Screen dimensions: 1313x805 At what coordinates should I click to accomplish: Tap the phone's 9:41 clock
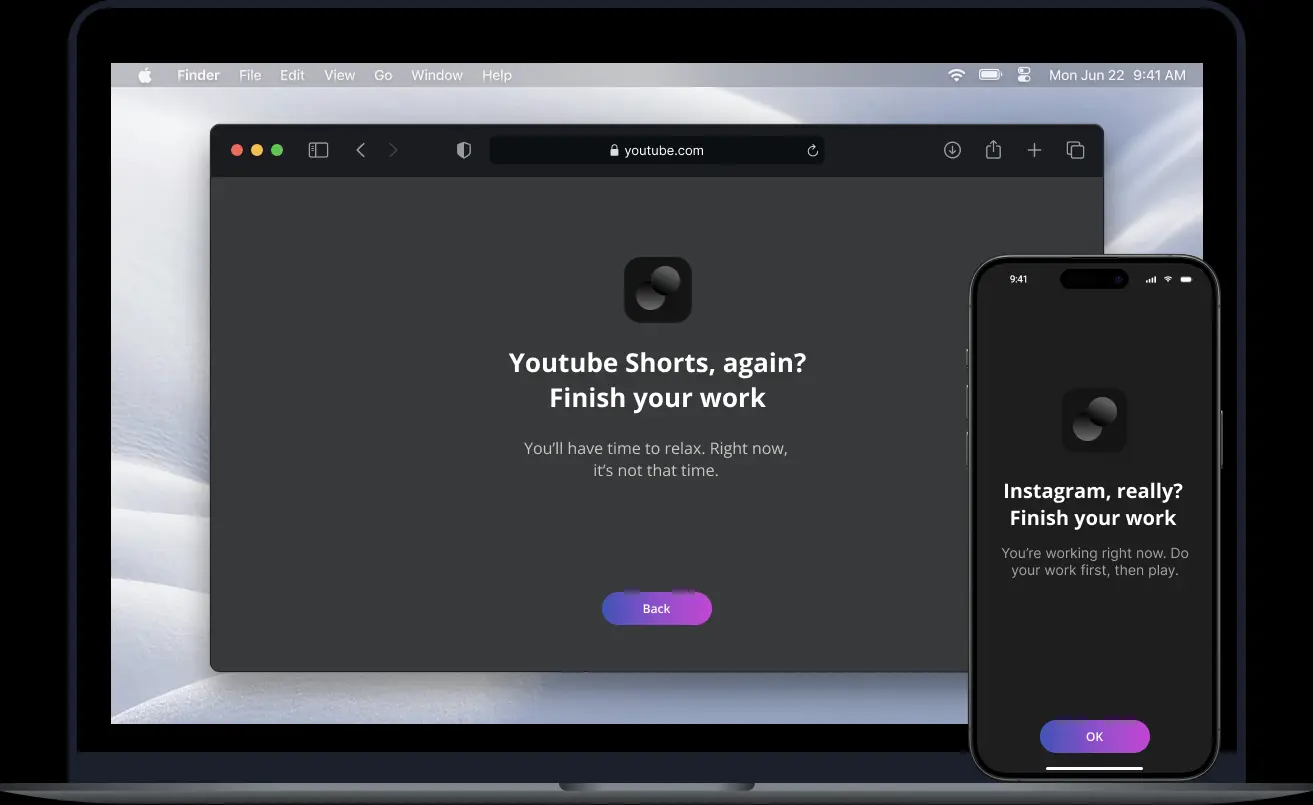point(1018,279)
